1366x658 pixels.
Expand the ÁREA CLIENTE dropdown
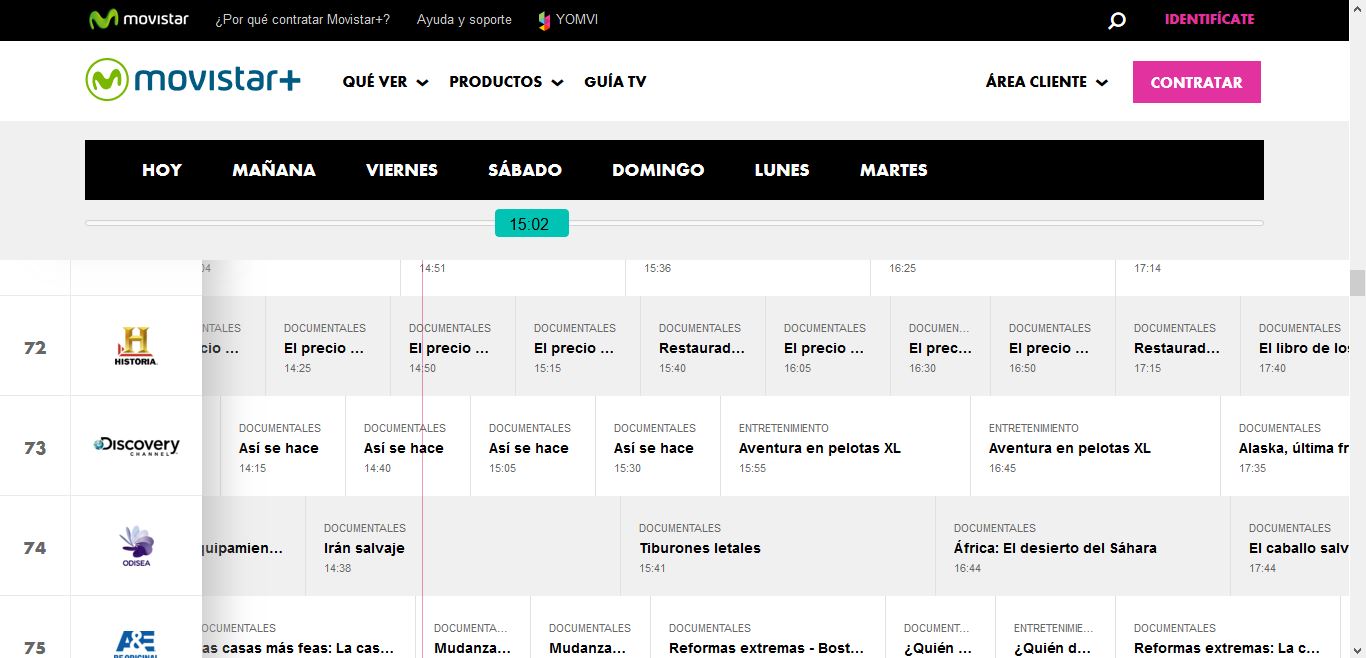click(x=1046, y=82)
